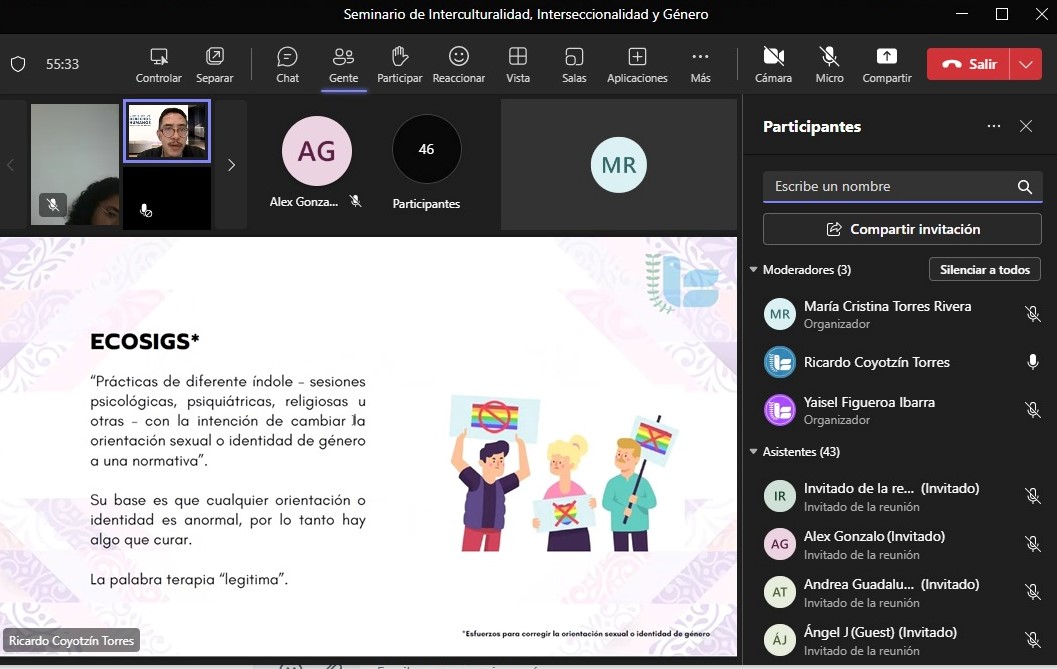The height and width of the screenshot is (669, 1057).
Task: Toggle the Cámara on
Action: (x=773, y=65)
